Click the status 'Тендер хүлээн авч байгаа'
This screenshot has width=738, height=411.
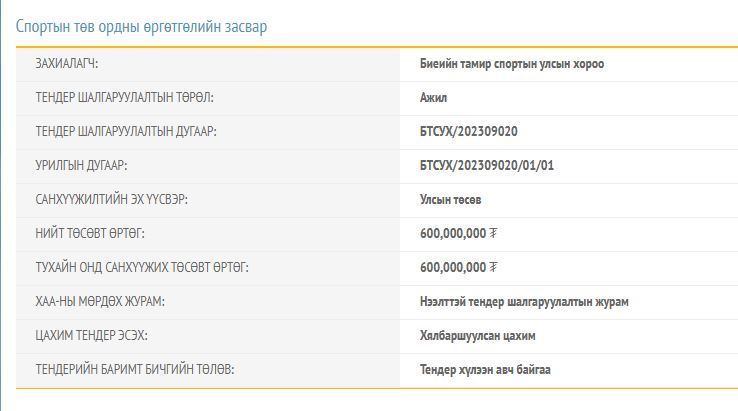(485, 370)
